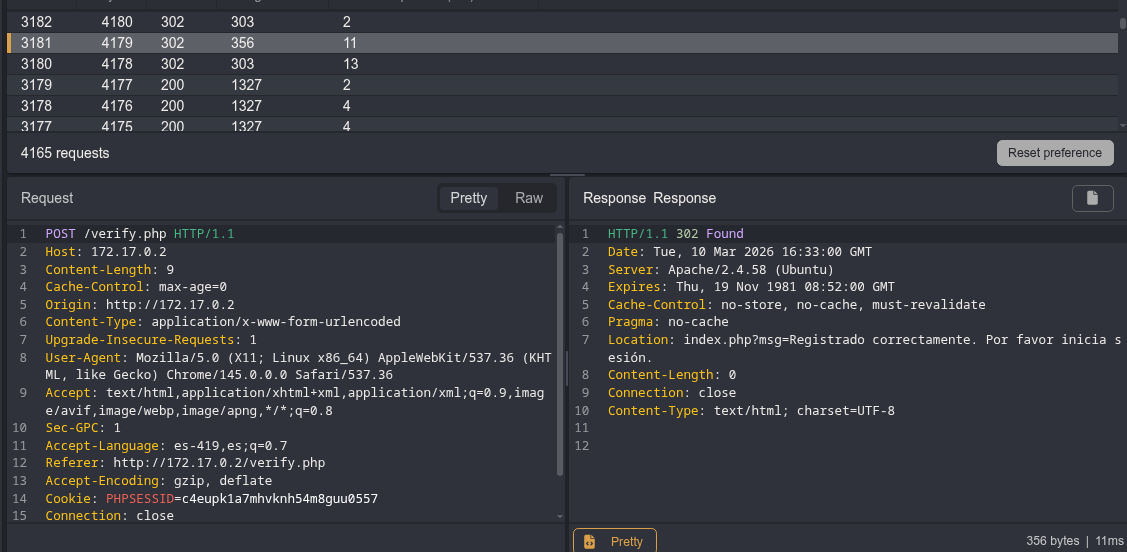Click the Referer header line in request
This screenshot has width=1127, height=552.
[x=185, y=462]
